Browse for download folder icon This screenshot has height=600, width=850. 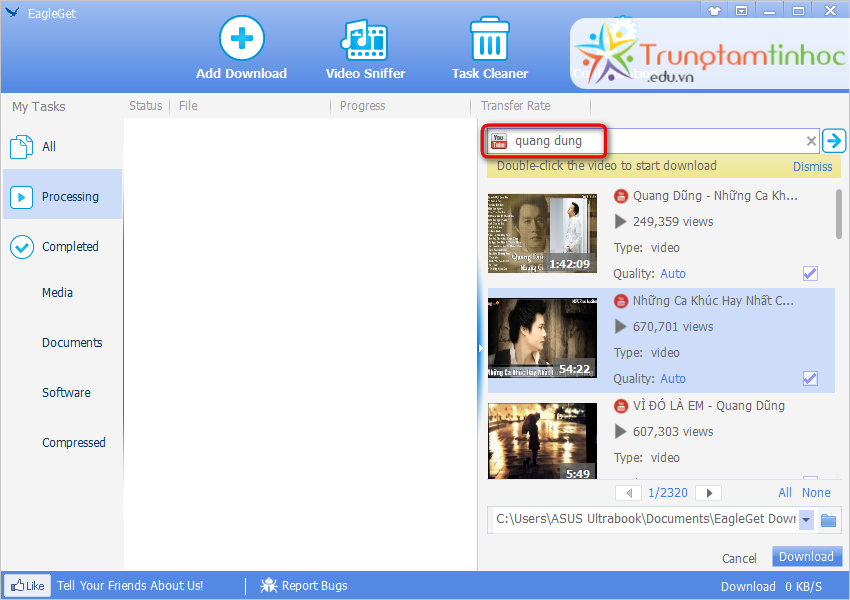point(828,520)
